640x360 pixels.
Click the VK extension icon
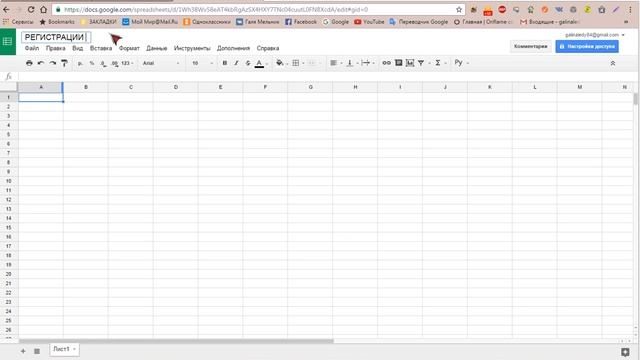pyautogui.click(x=559, y=9)
